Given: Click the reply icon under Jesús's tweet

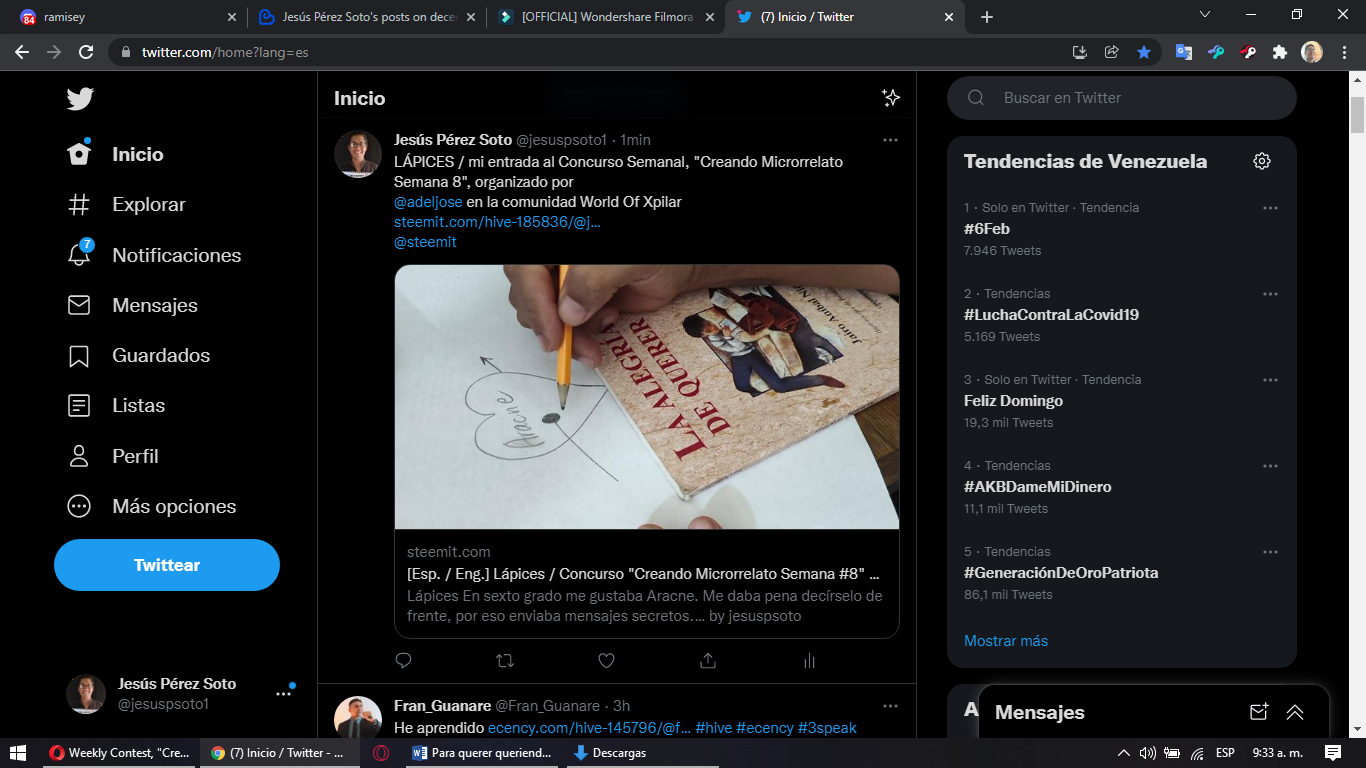Looking at the screenshot, I should pos(403,660).
